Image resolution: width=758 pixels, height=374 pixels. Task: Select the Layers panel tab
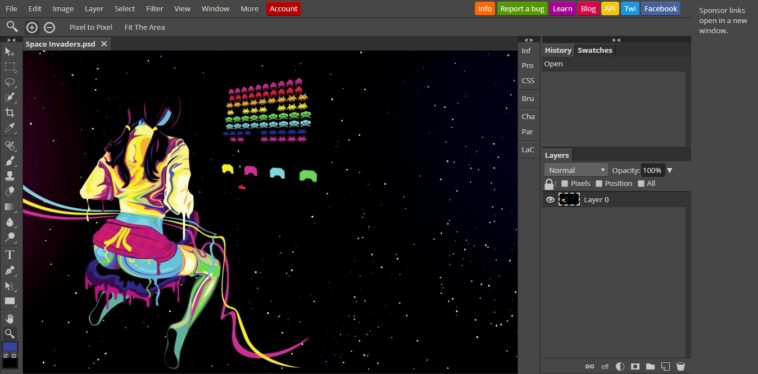557,155
